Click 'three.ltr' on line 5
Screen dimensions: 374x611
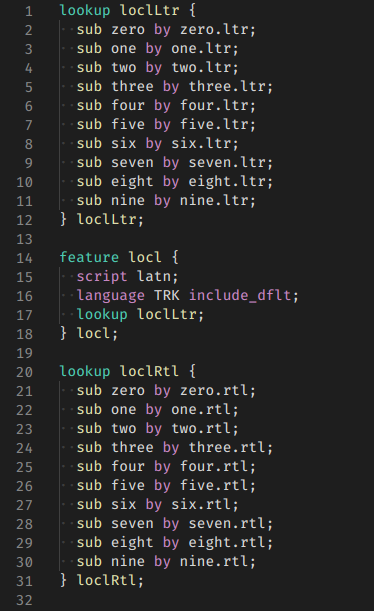pos(227,87)
